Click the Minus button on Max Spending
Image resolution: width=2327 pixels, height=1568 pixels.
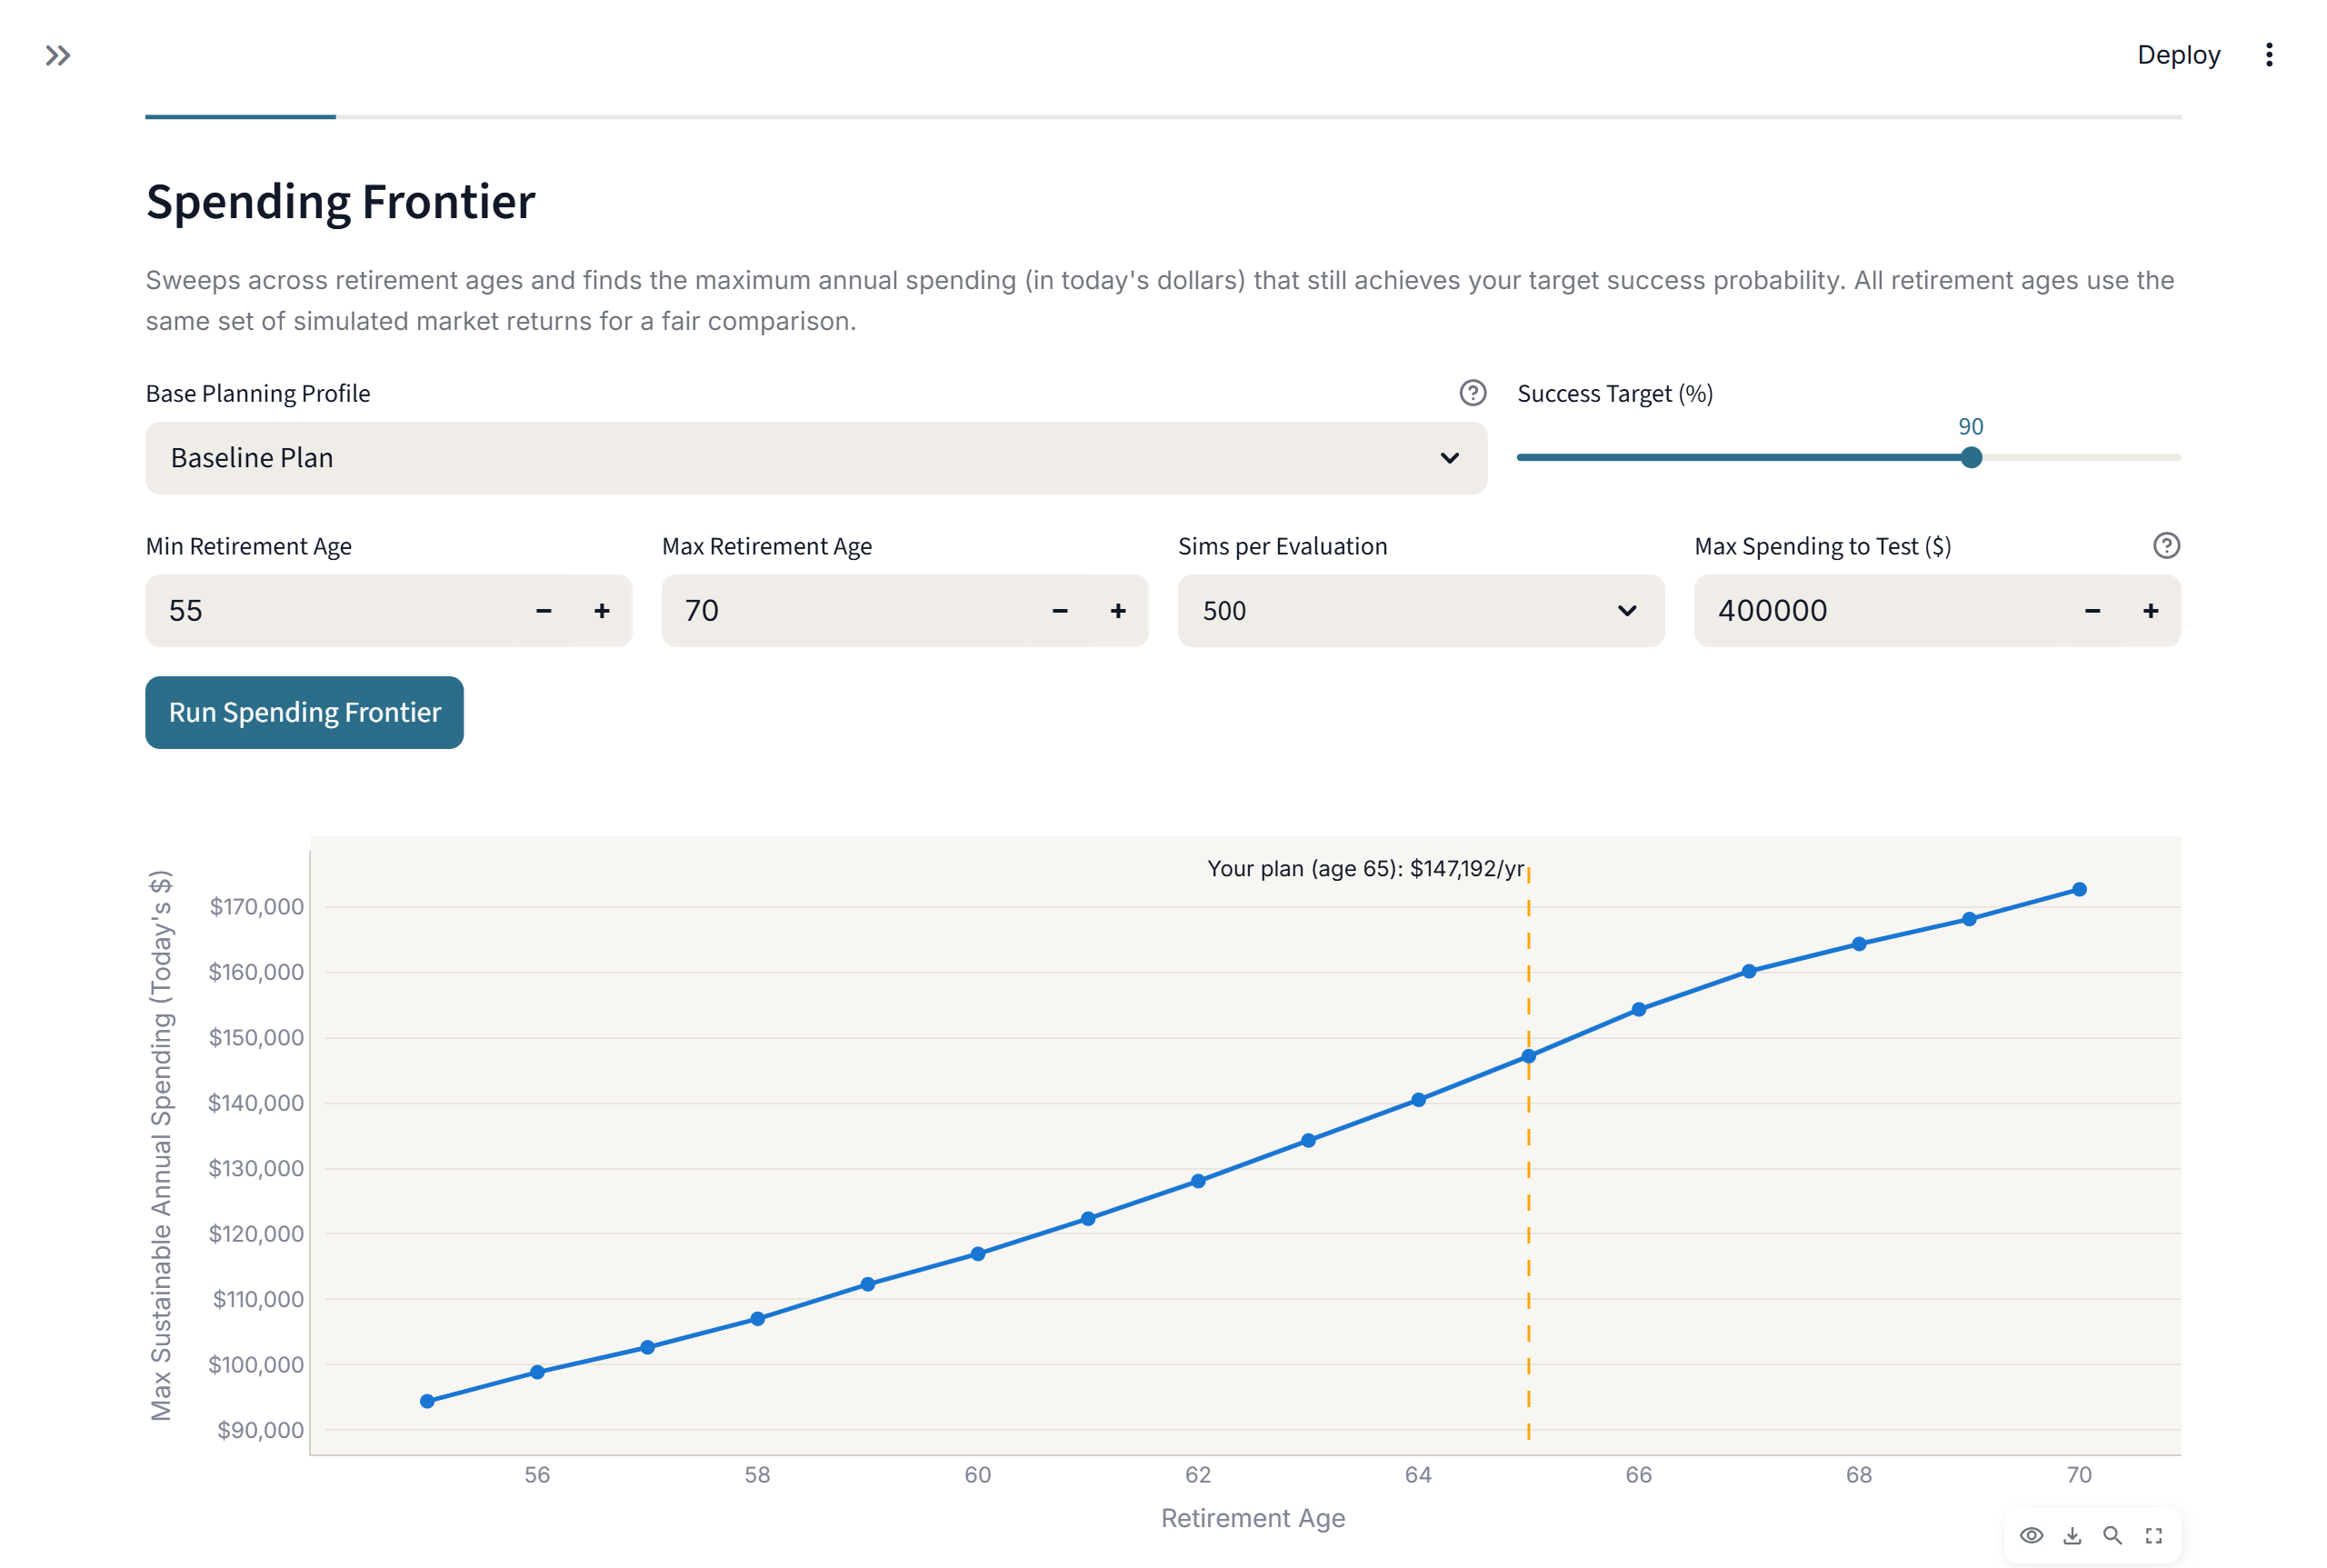pos(2093,611)
